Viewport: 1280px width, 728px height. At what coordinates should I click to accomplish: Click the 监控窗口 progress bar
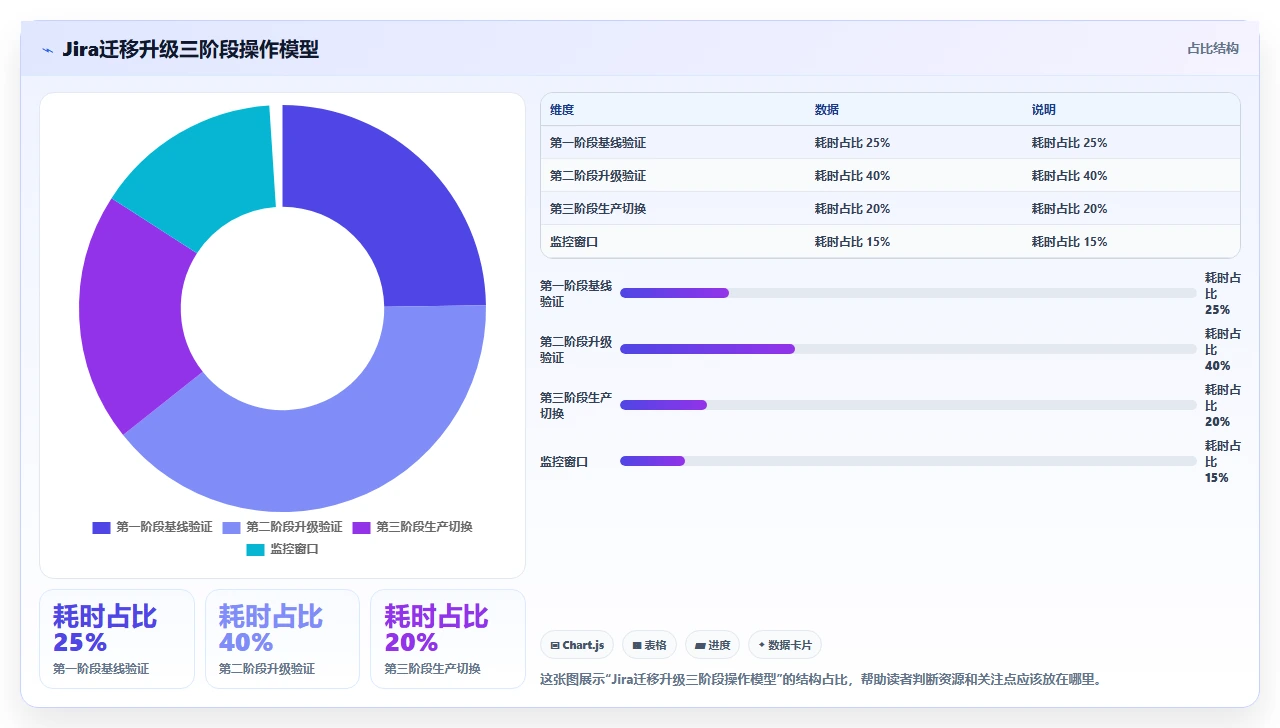point(908,461)
